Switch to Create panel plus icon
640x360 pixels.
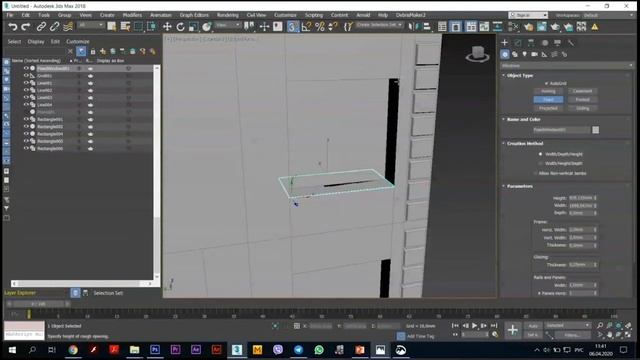[504, 42]
